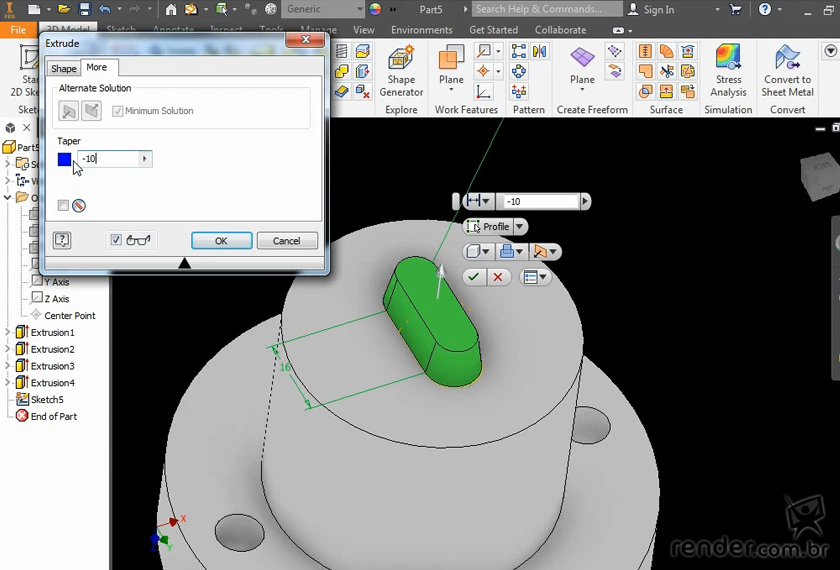Toggle the Minimum Solution checkbox

click(118, 111)
